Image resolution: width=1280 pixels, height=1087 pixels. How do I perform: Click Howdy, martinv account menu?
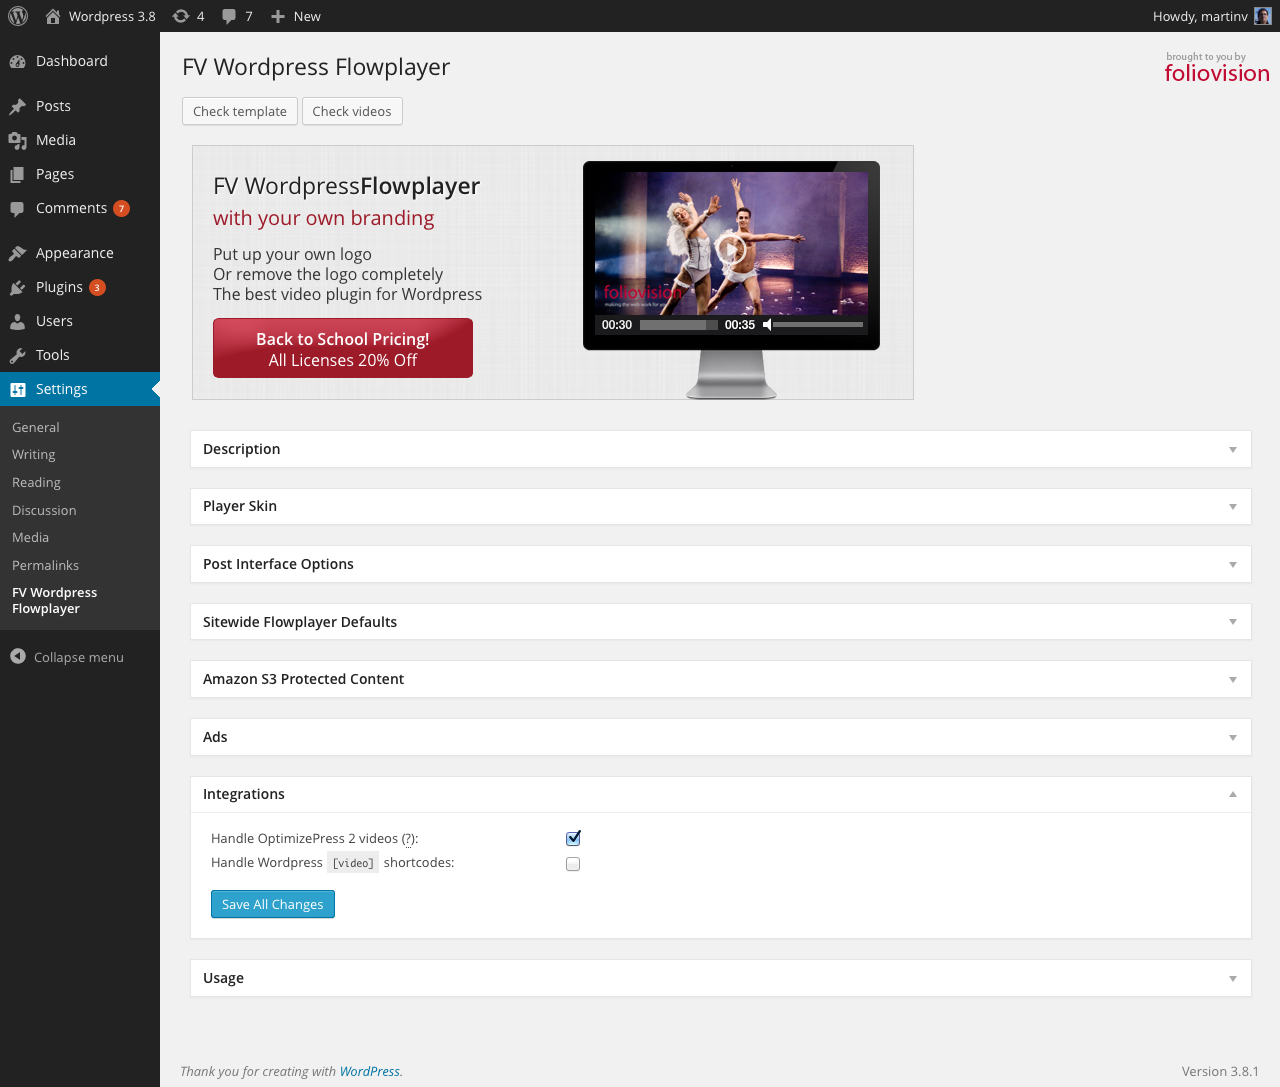[1212, 16]
